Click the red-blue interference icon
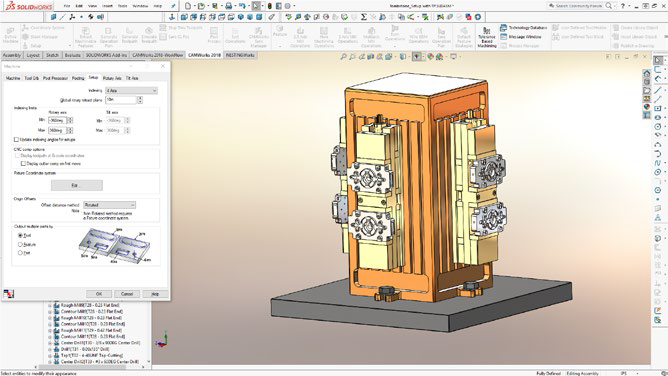This screenshot has height=376, width=668. (468, 17)
